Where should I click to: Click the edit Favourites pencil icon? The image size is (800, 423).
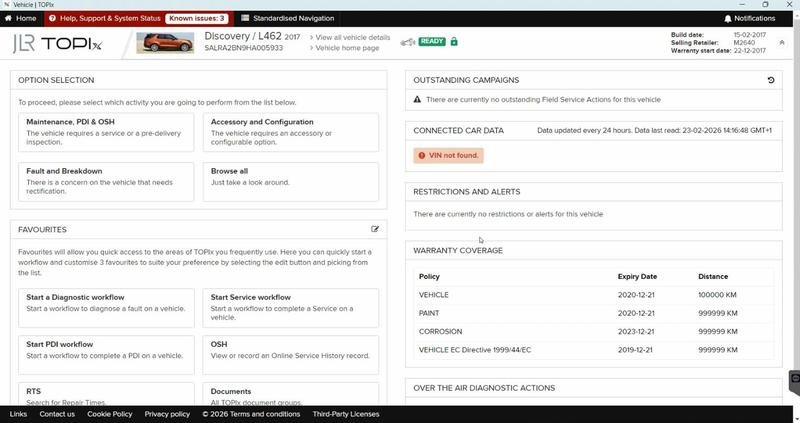tap(375, 229)
